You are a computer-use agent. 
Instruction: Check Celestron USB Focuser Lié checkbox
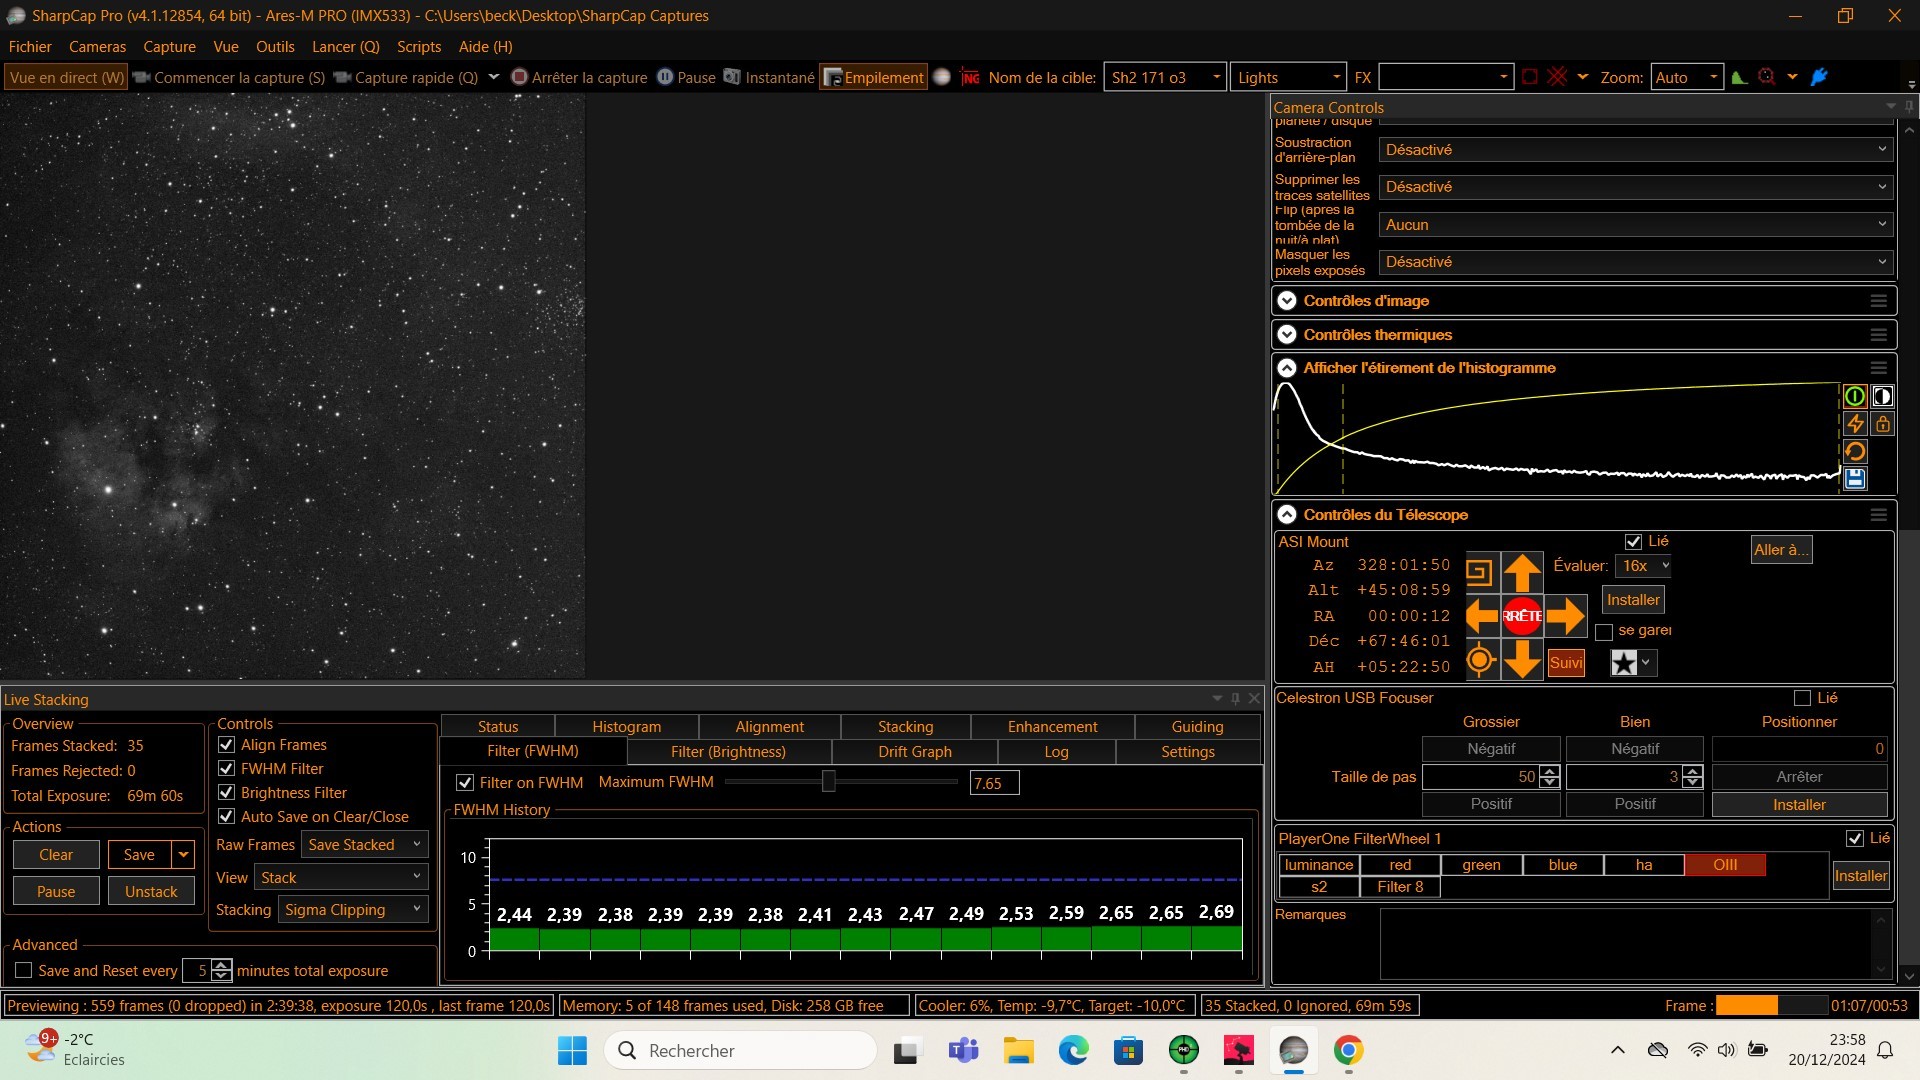(1802, 698)
